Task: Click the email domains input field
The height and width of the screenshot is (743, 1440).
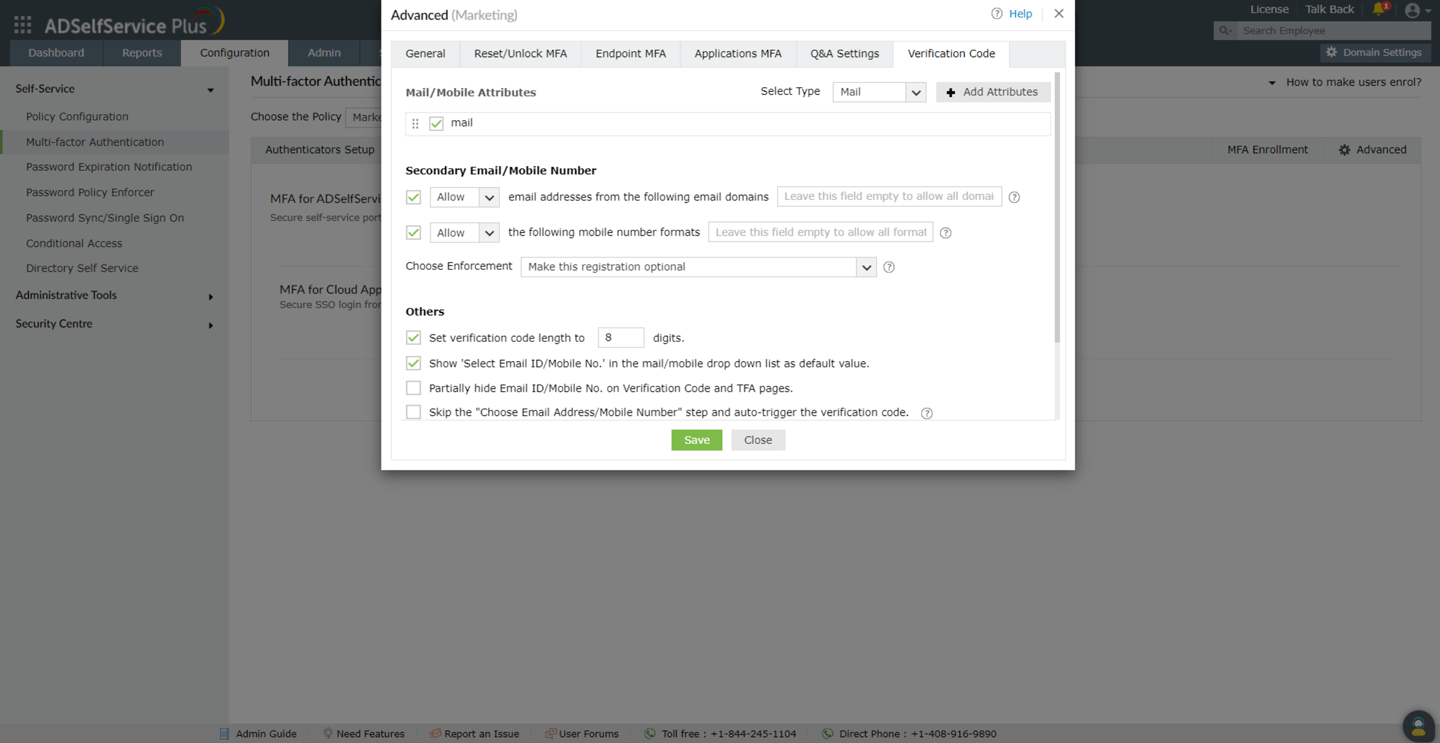Action: click(x=889, y=197)
